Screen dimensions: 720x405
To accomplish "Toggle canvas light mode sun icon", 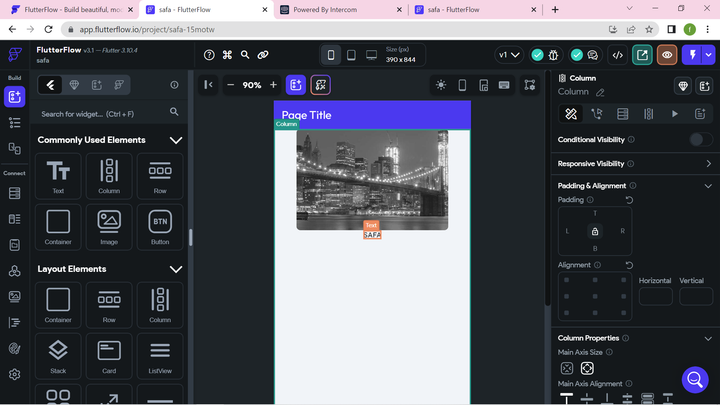I will tap(441, 85).
